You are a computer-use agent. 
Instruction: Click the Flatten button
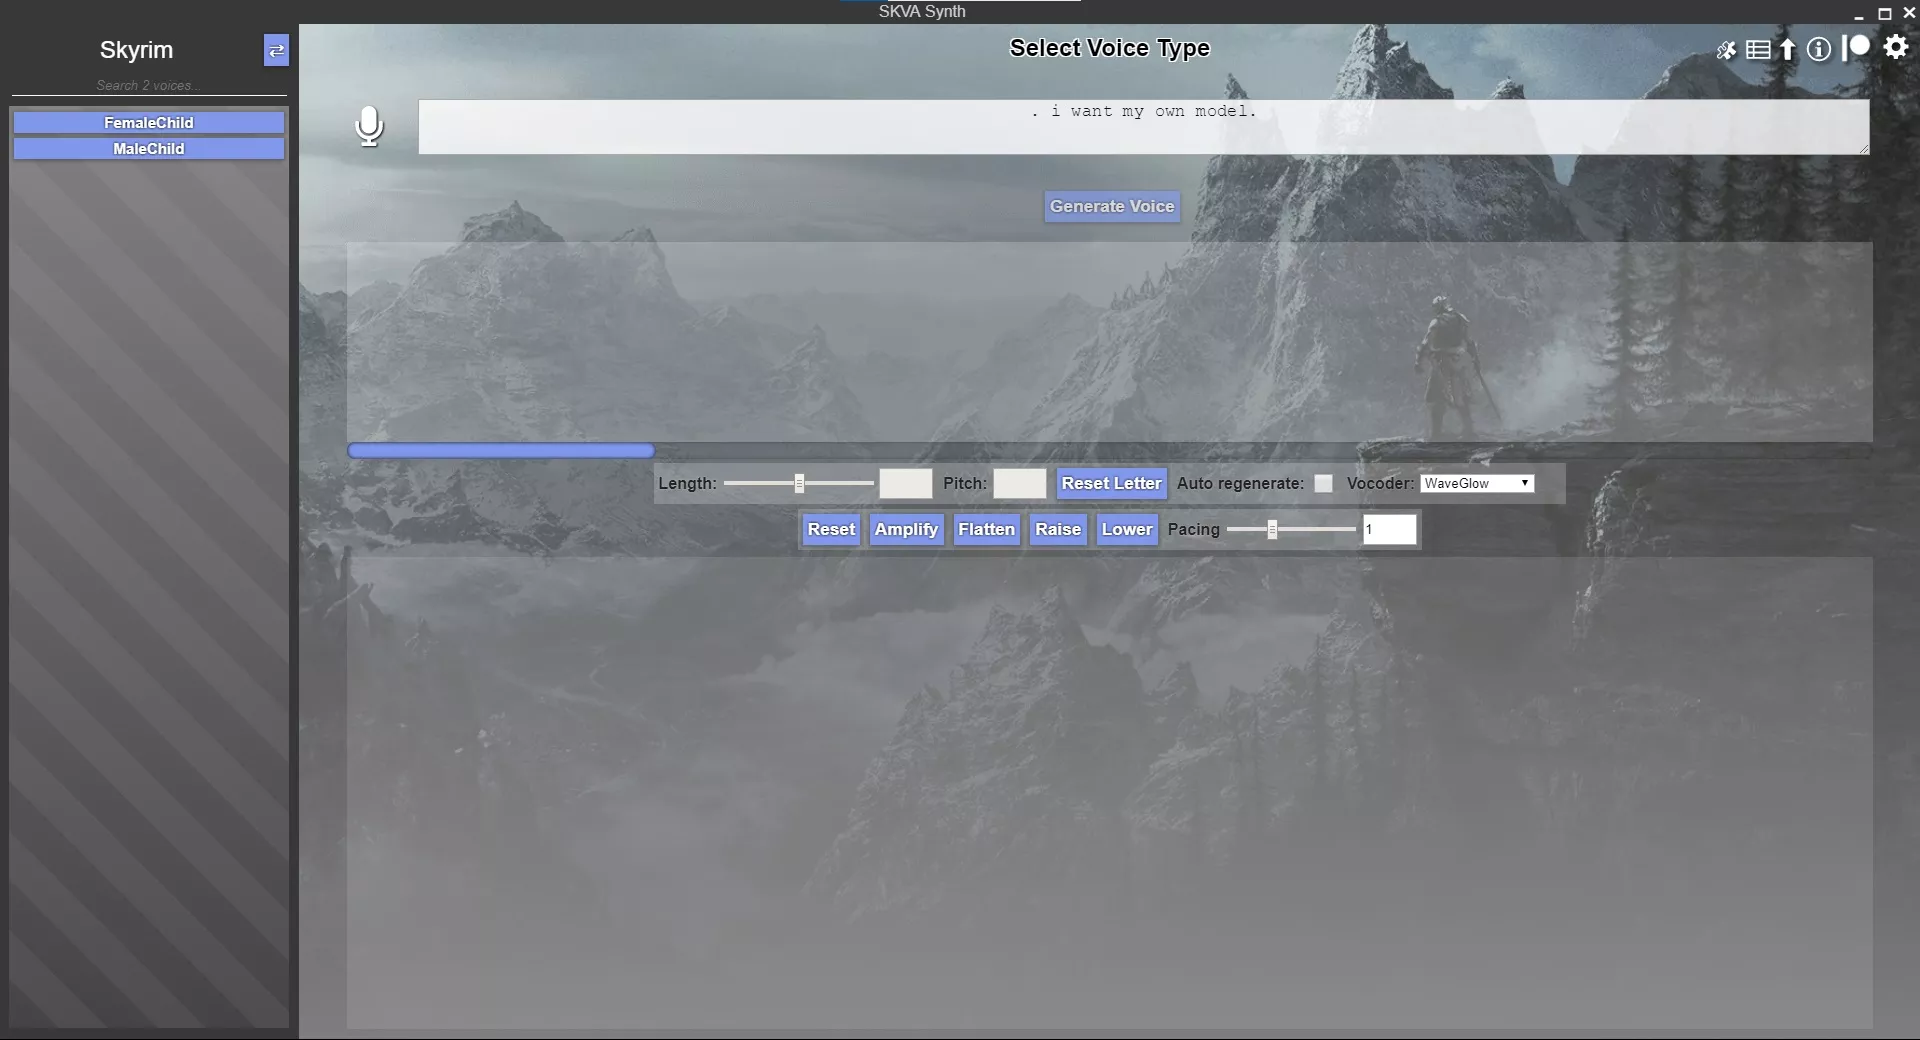[x=986, y=529]
